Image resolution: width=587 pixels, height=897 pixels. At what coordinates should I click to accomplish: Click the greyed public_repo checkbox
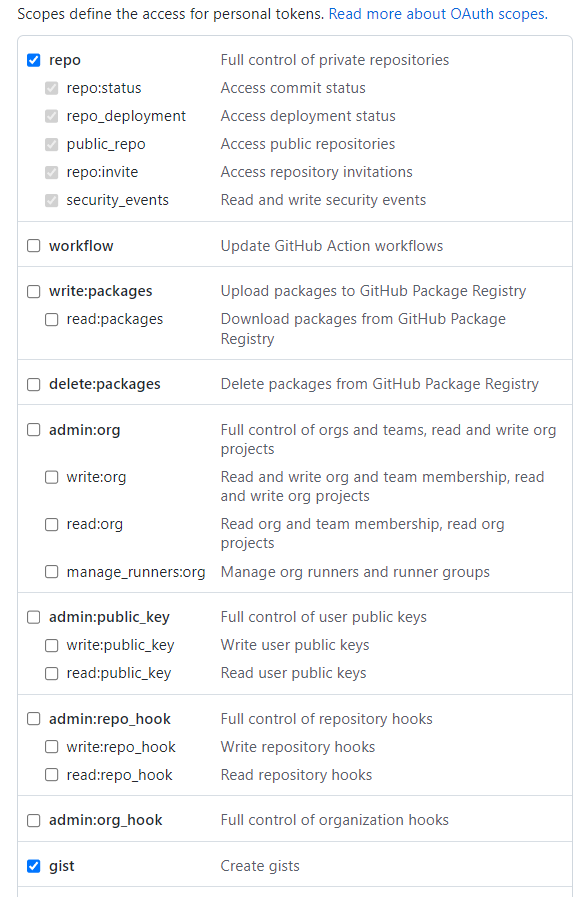(x=51, y=144)
